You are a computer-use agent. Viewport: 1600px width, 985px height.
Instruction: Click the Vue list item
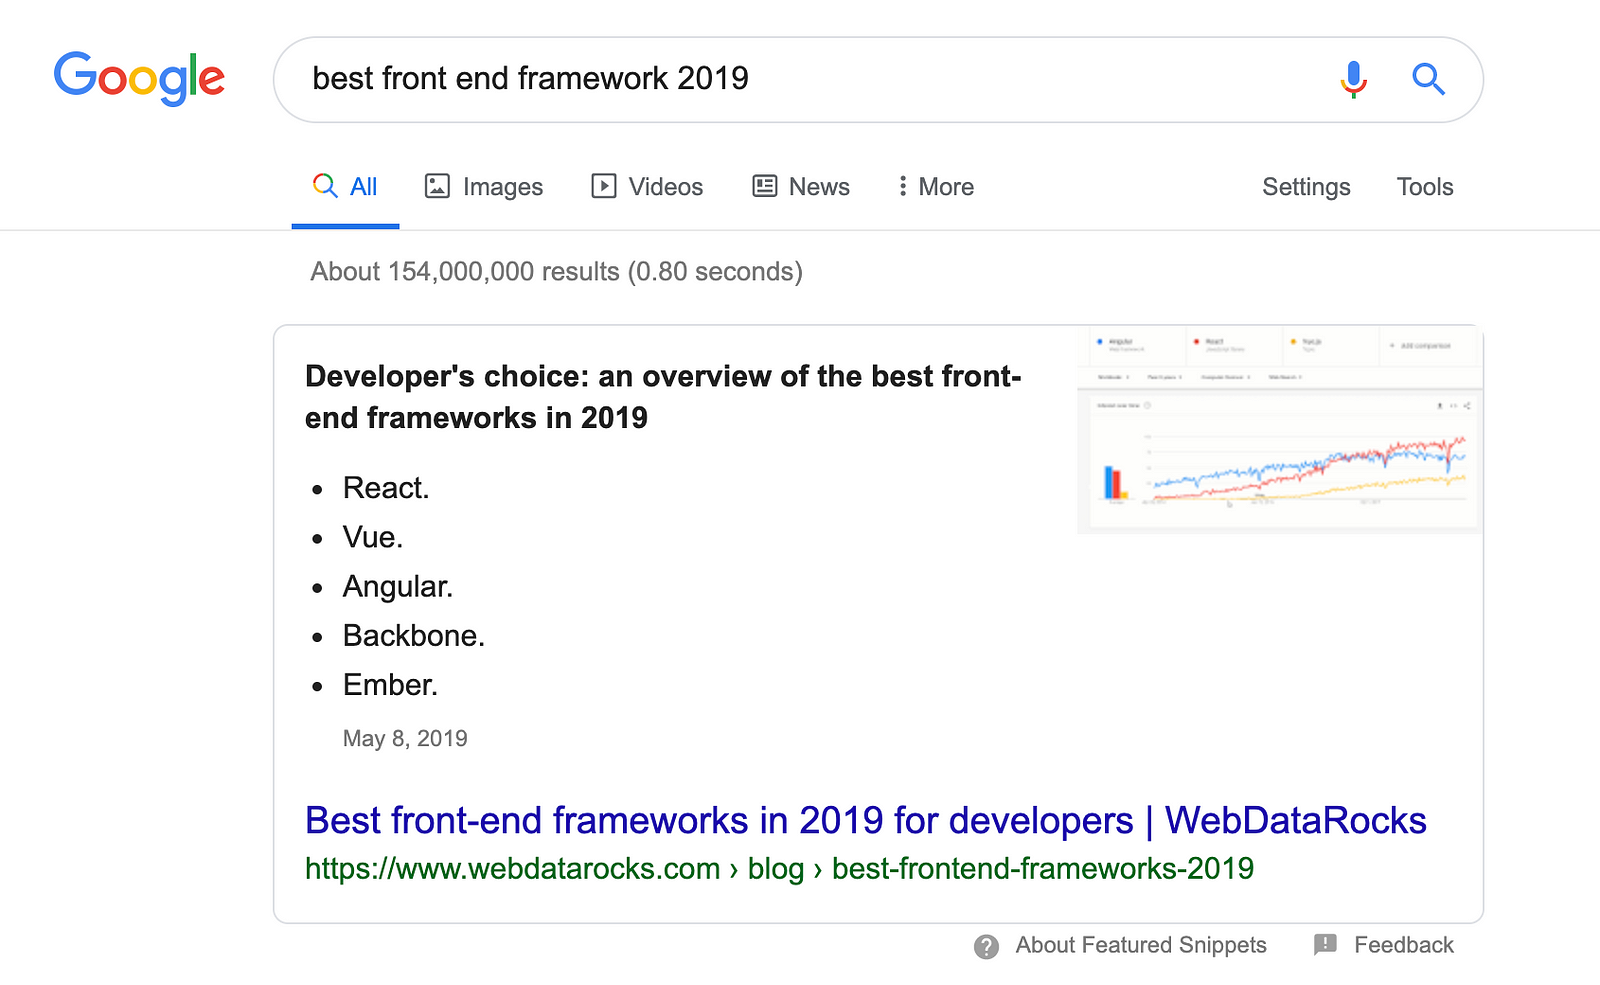[373, 537]
